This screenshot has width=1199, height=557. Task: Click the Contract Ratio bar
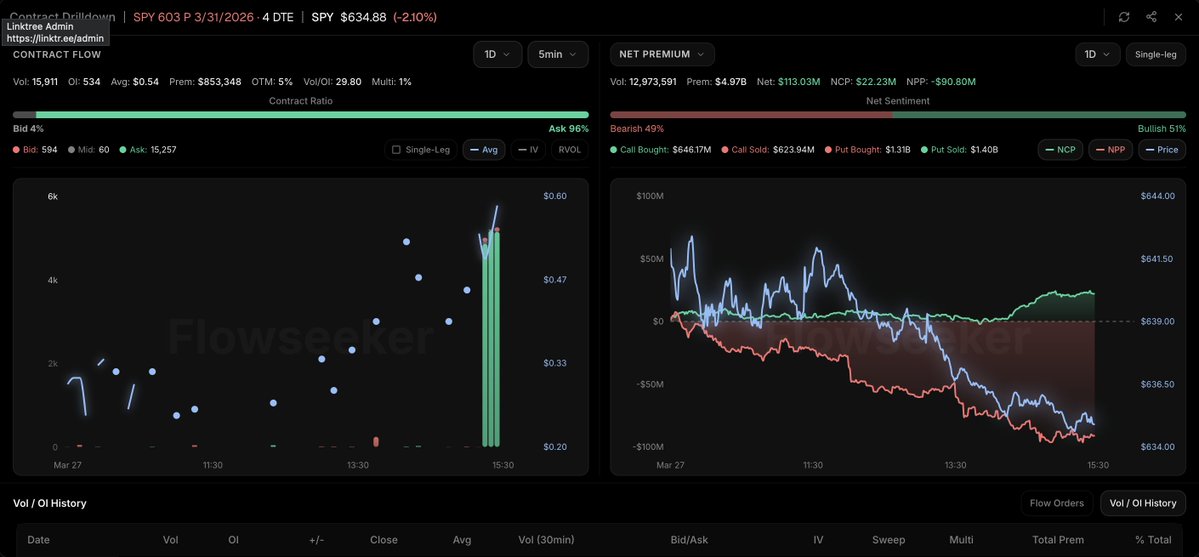pyautogui.click(x=301, y=115)
